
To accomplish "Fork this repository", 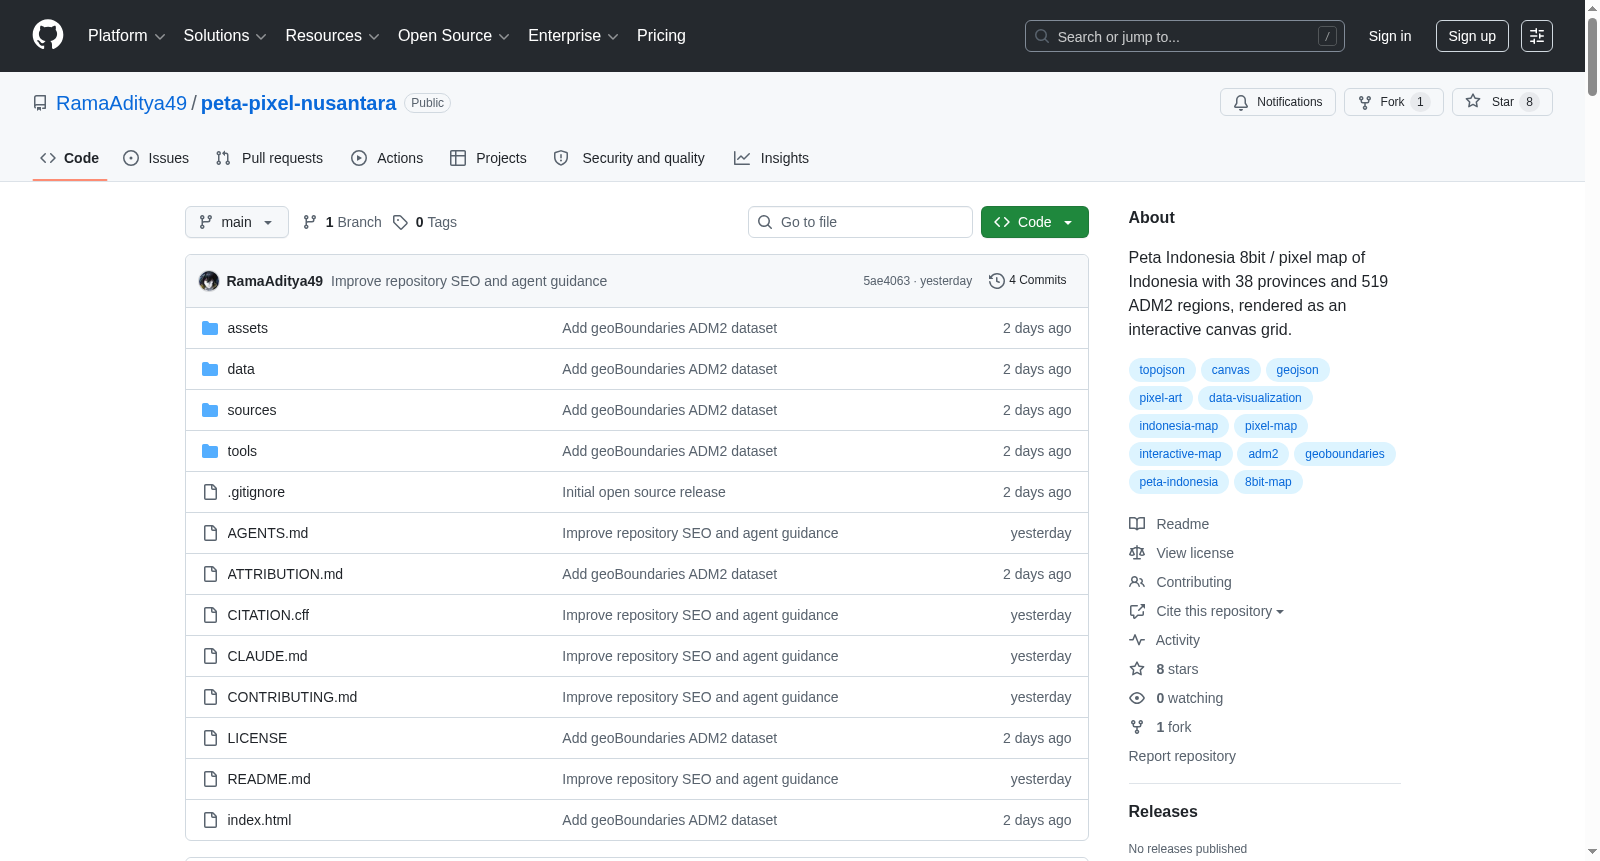I will (1393, 102).
